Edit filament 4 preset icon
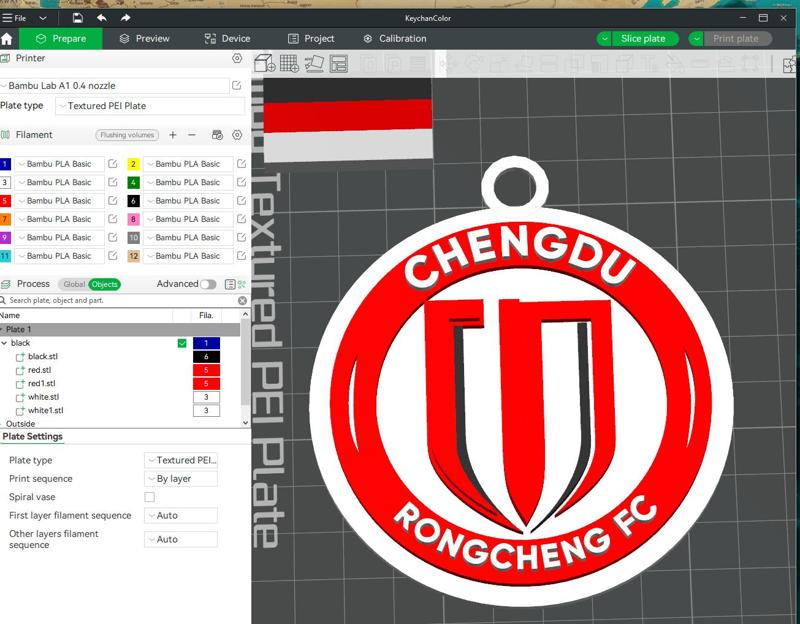Viewport: 800px width, 624px height. tap(241, 182)
